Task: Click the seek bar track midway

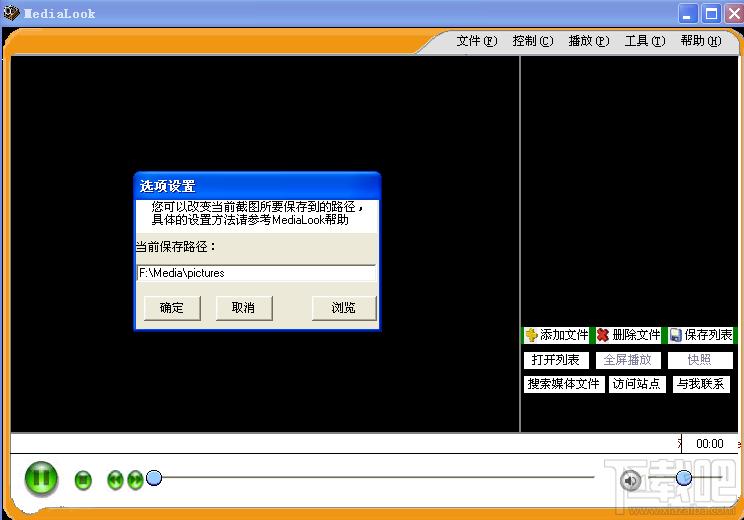Action: [372, 477]
